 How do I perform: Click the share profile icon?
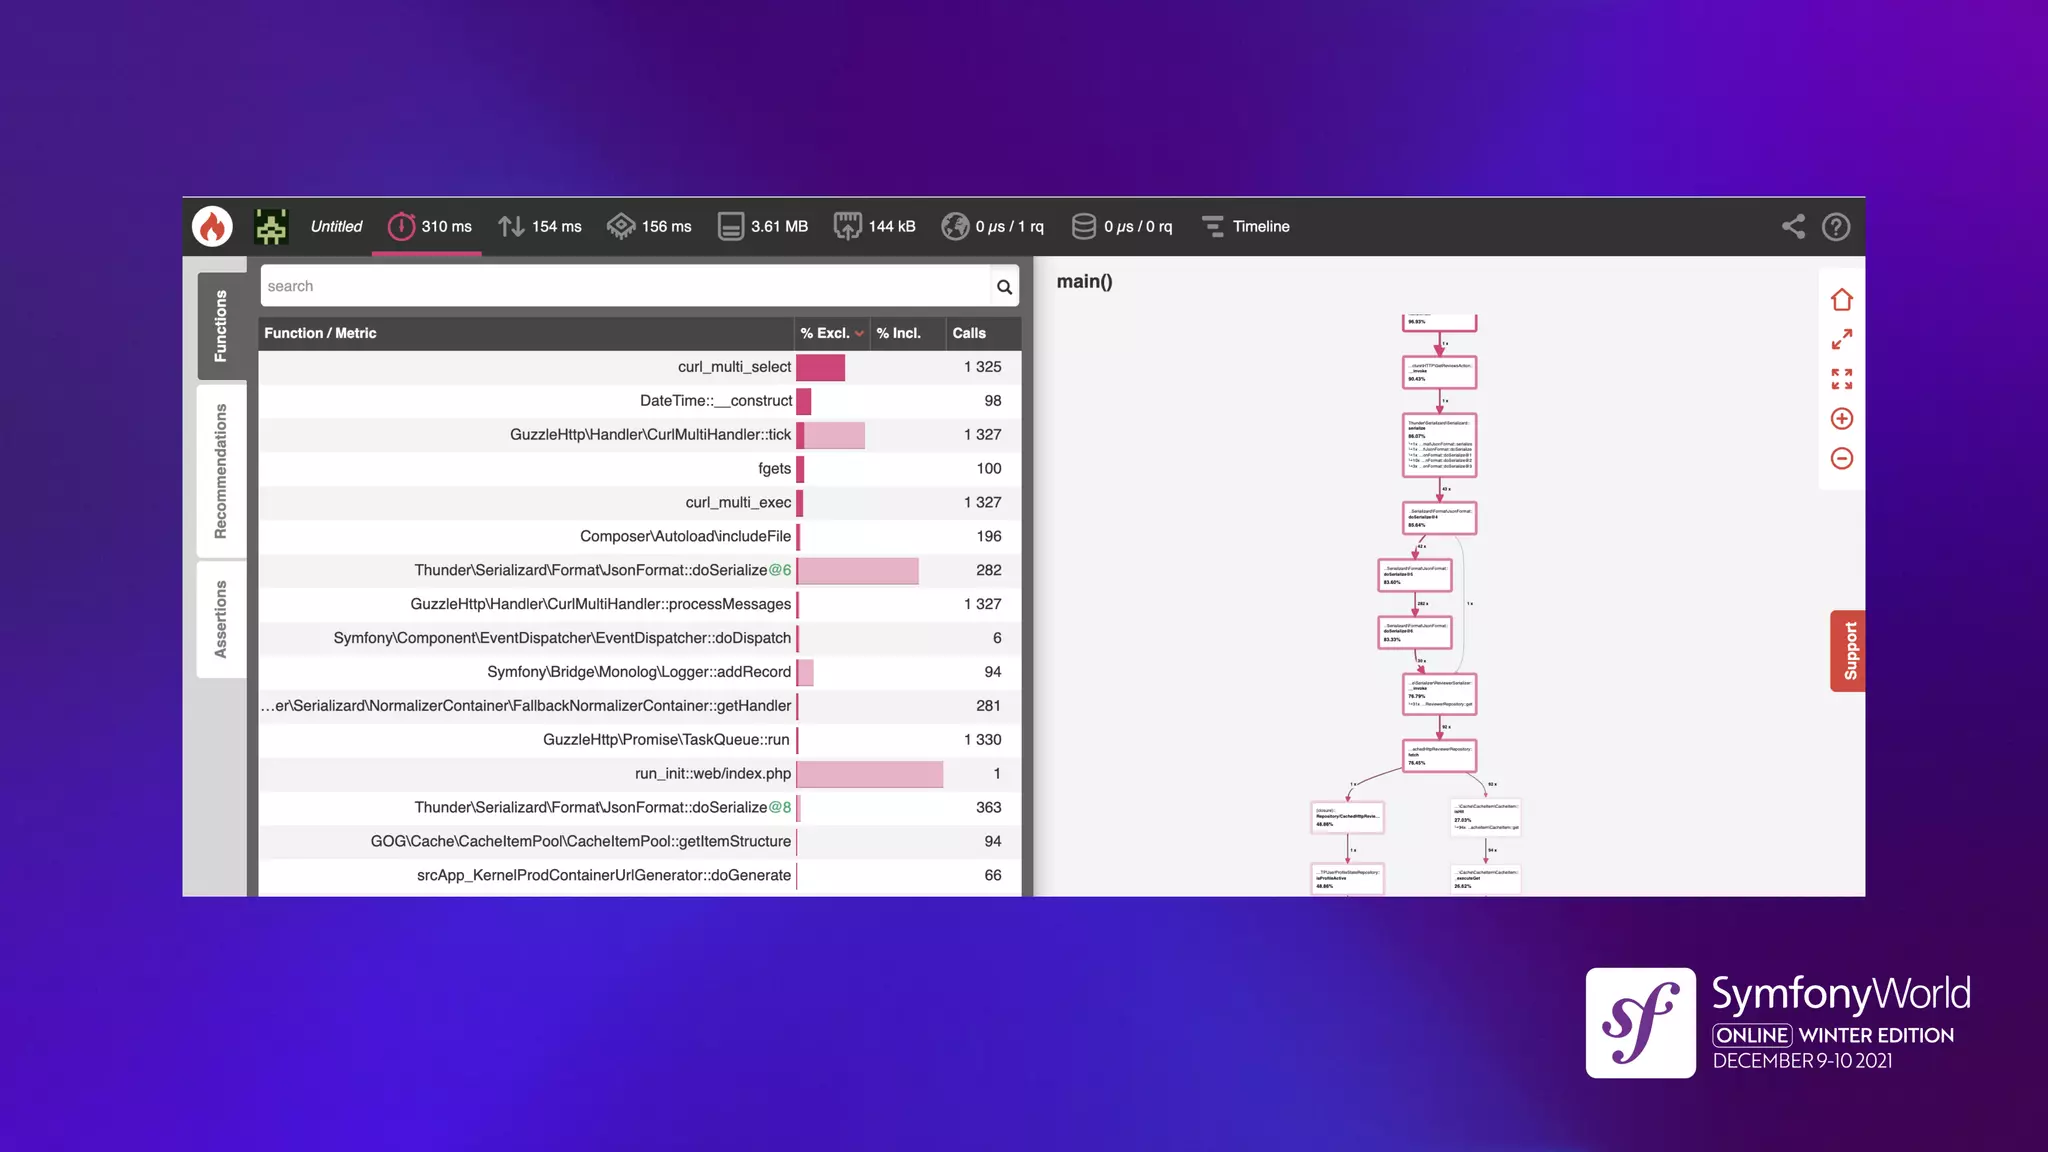pos(1793,227)
